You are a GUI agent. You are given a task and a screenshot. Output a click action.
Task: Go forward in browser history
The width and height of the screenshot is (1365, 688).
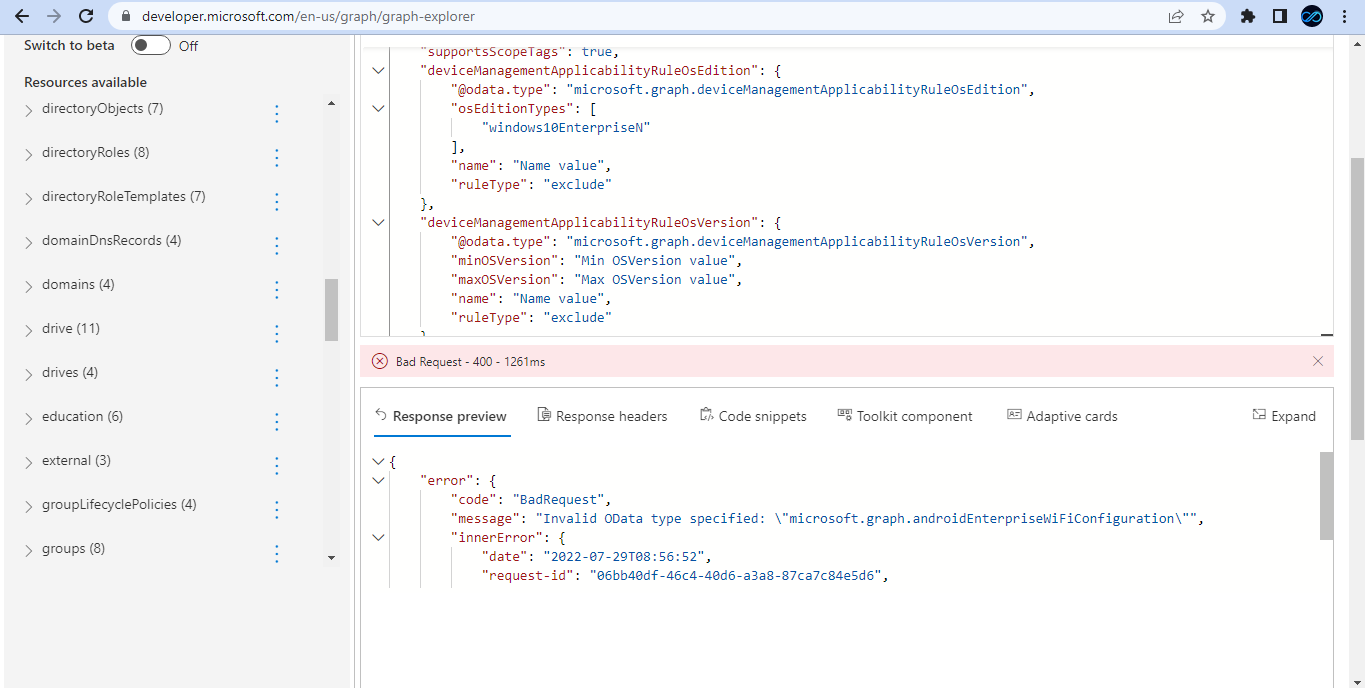pyautogui.click(x=54, y=16)
